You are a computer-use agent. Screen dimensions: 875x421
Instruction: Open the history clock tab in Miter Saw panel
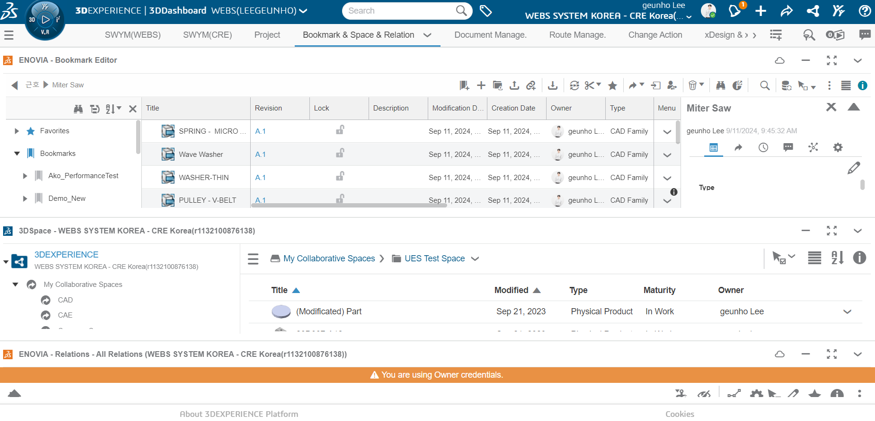(763, 147)
